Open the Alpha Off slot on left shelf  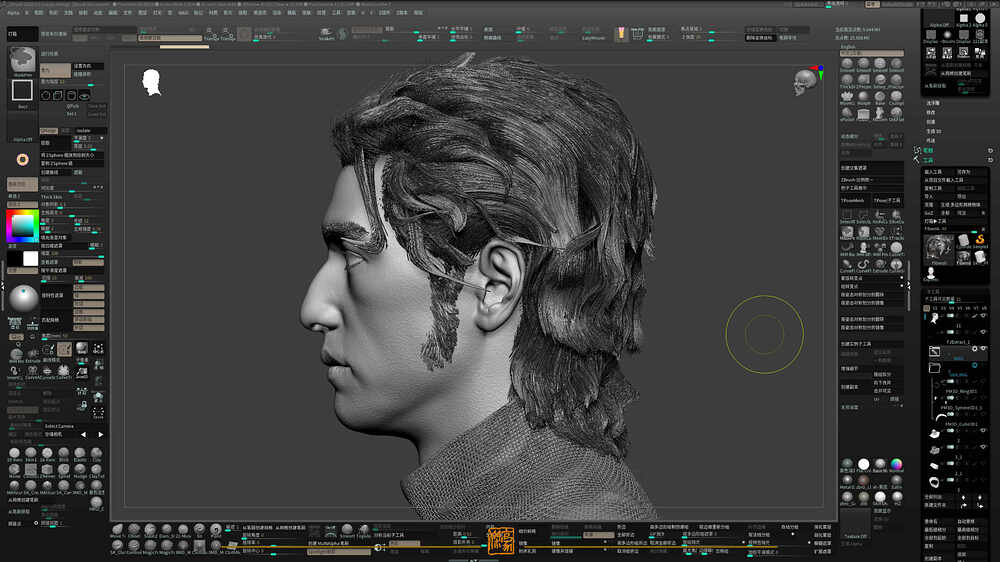point(22,128)
